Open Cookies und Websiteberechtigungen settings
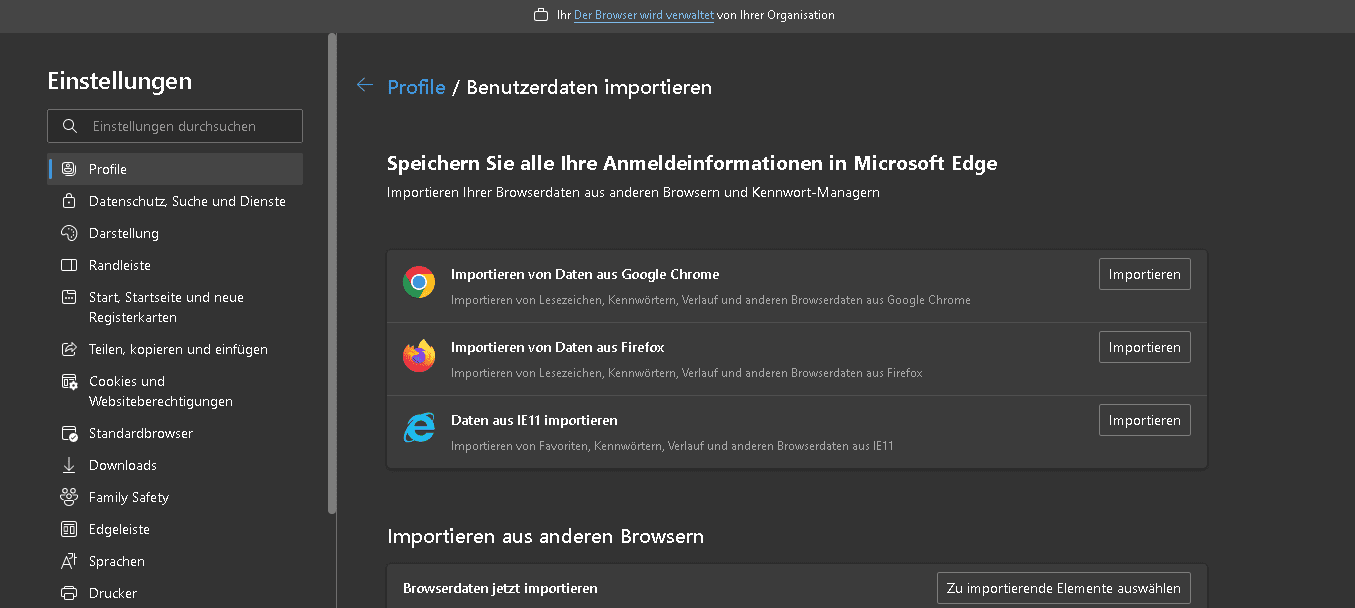This screenshot has width=1355, height=608. click(x=160, y=391)
